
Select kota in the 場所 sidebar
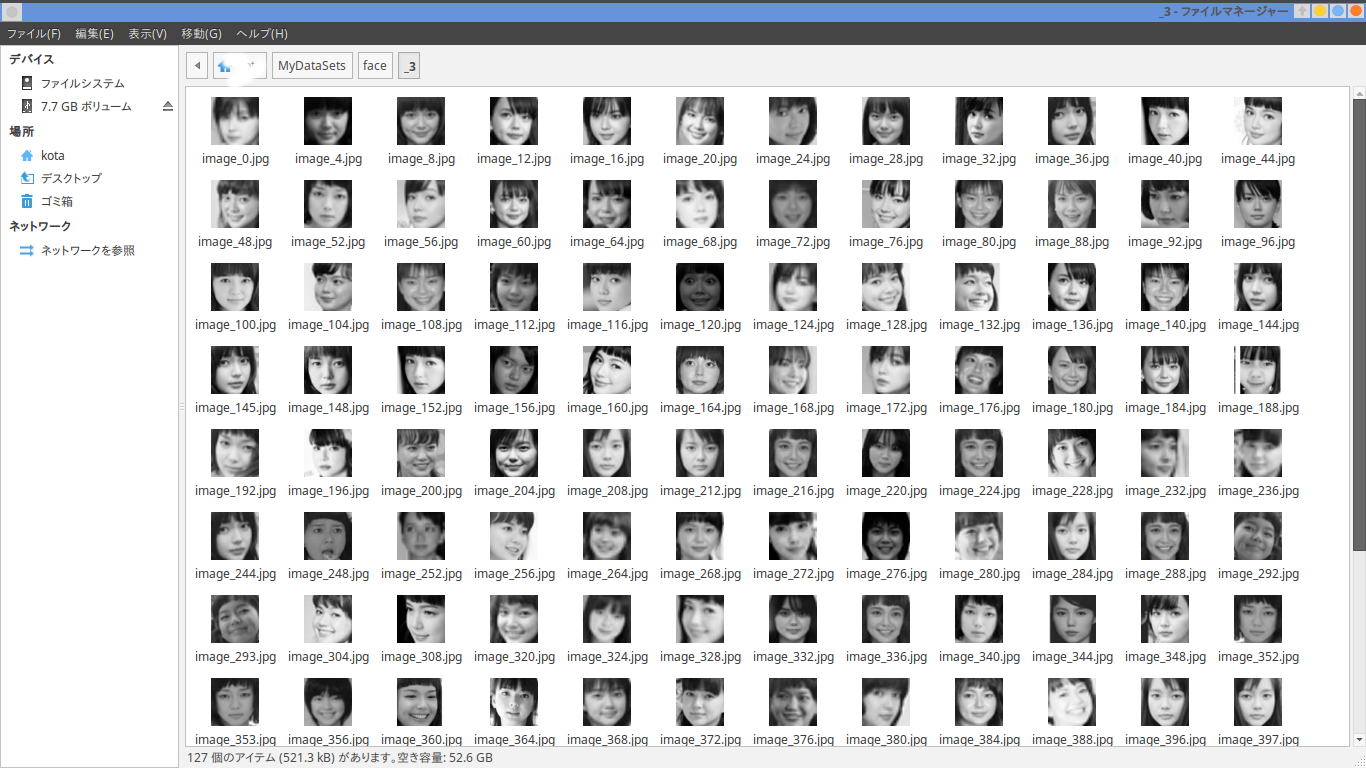55,154
